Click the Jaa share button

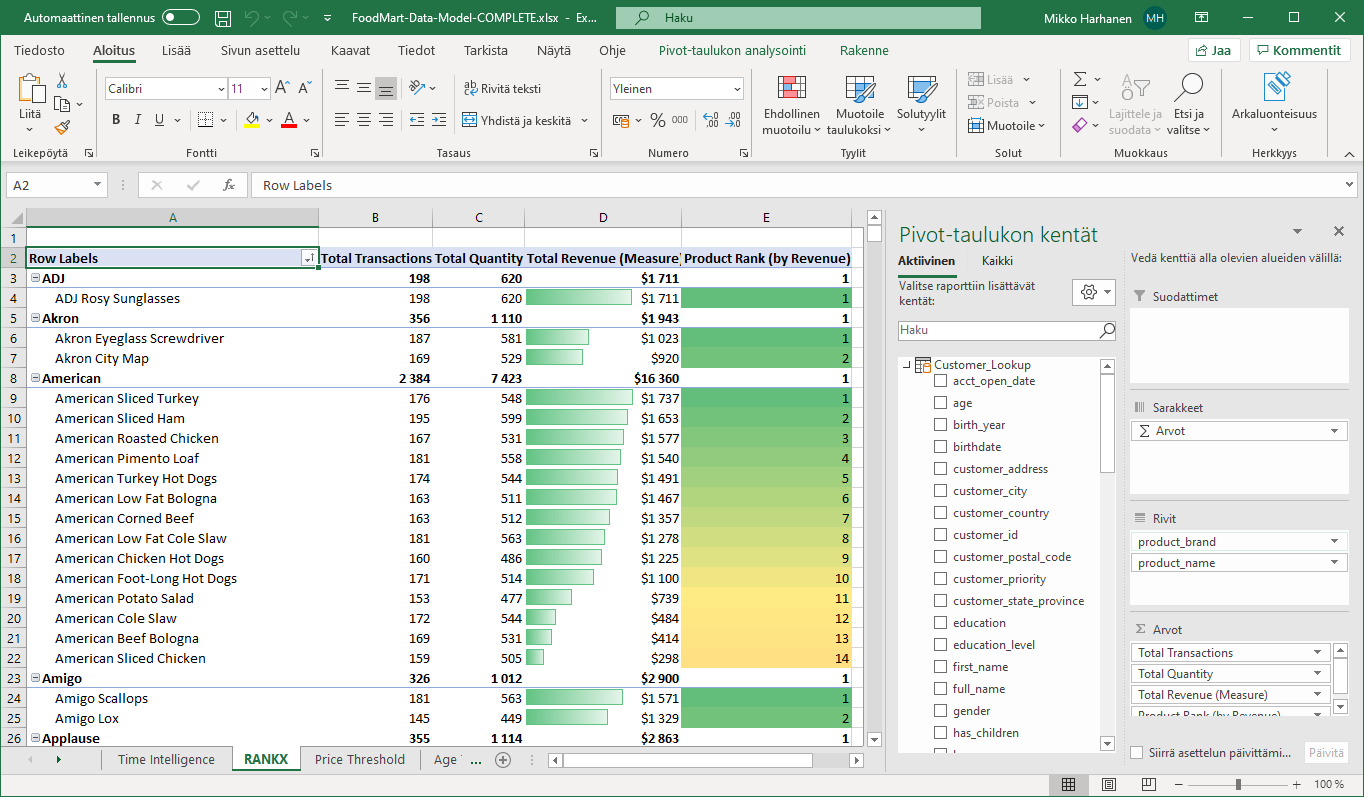pyautogui.click(x=1214, y=50)
